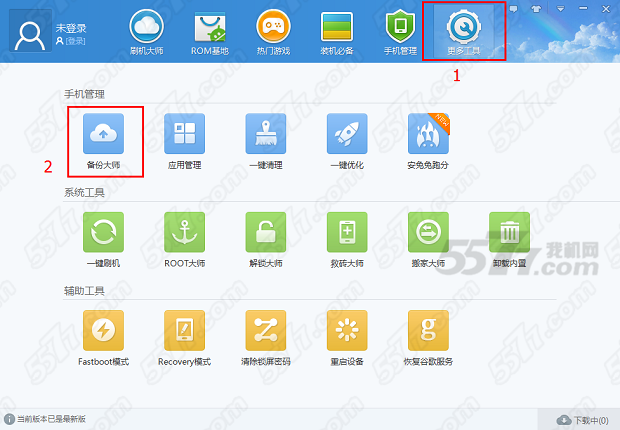This screenshot has width=620, height=430.
Task: Open the feedback speech-bubble icon
Action: (513, 9)
